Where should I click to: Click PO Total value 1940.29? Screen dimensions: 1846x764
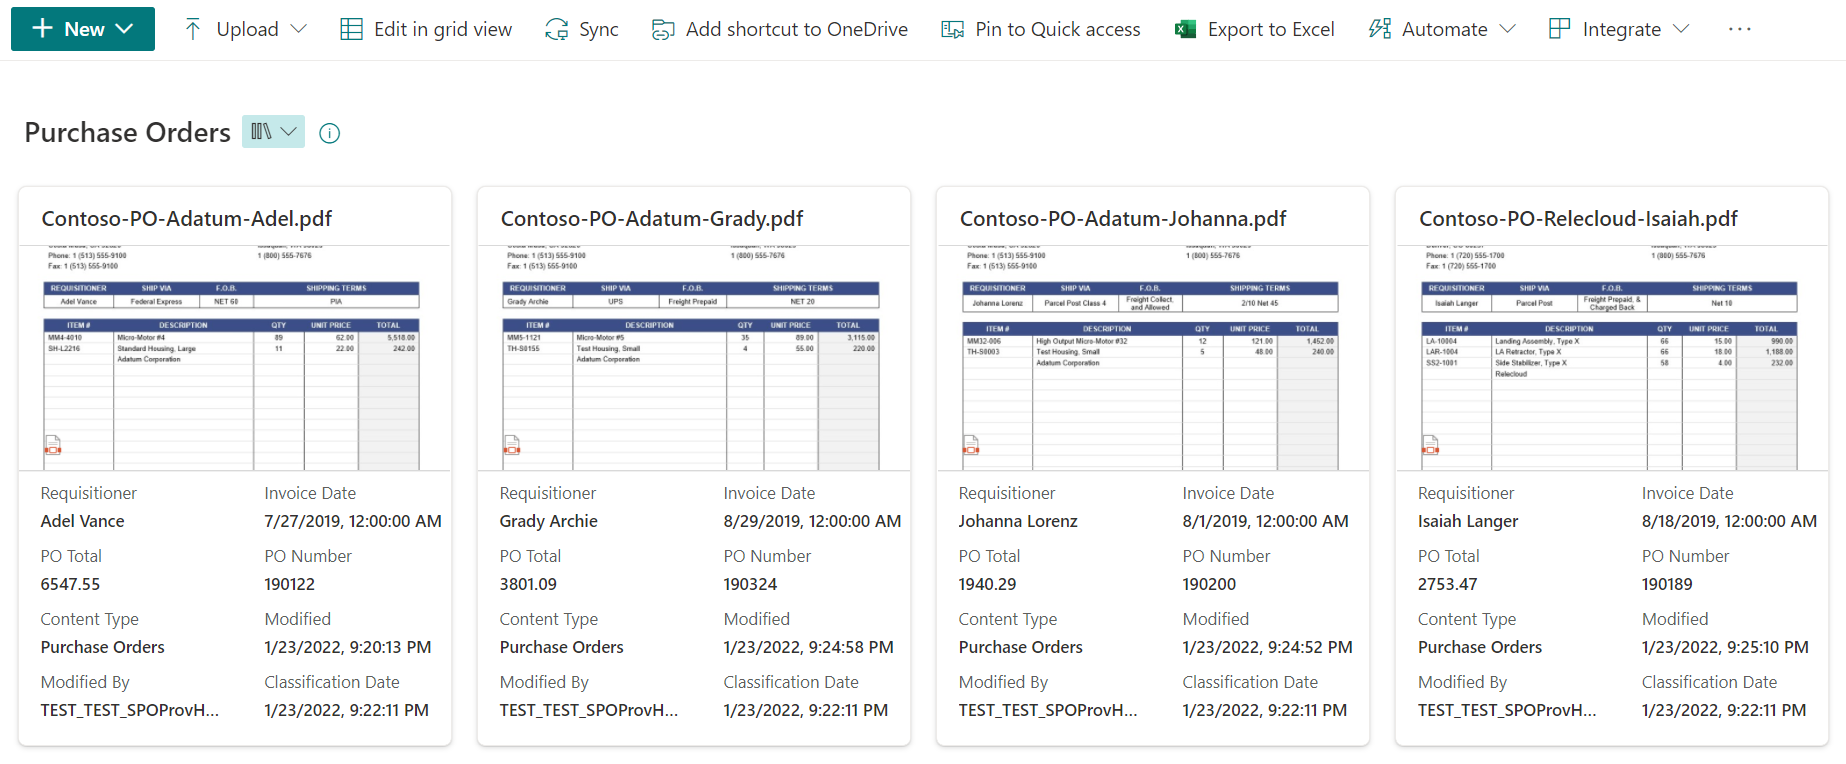click(988, 584)
